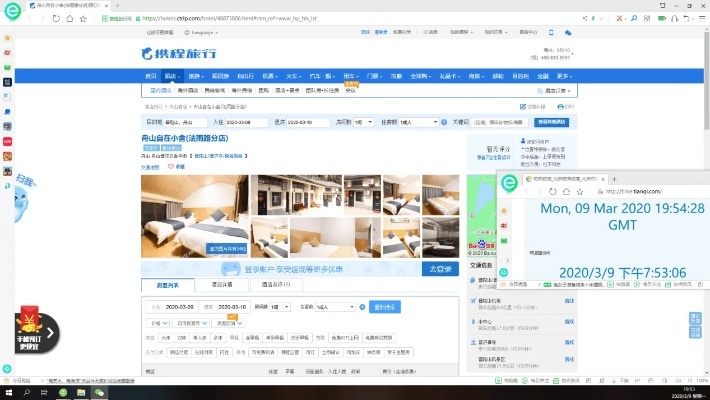
Task: Reload the tianqi.com page in the small browser window
Action: tap(552, 192)
